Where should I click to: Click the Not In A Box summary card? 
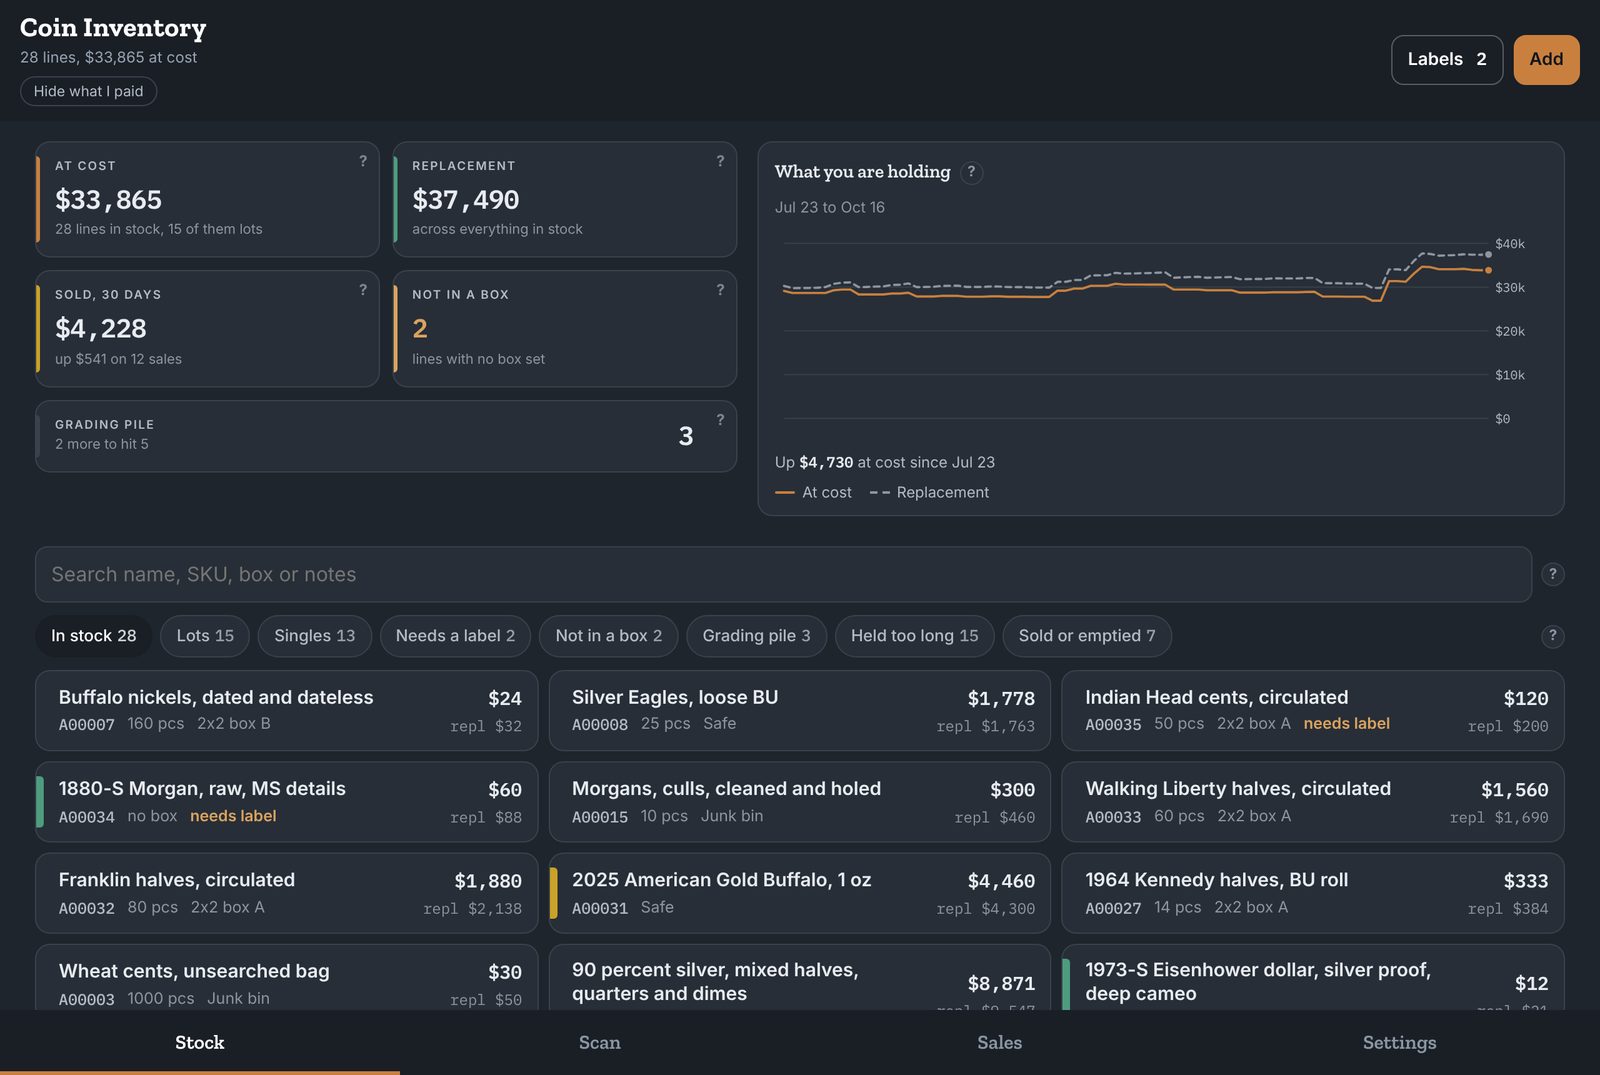565,329
